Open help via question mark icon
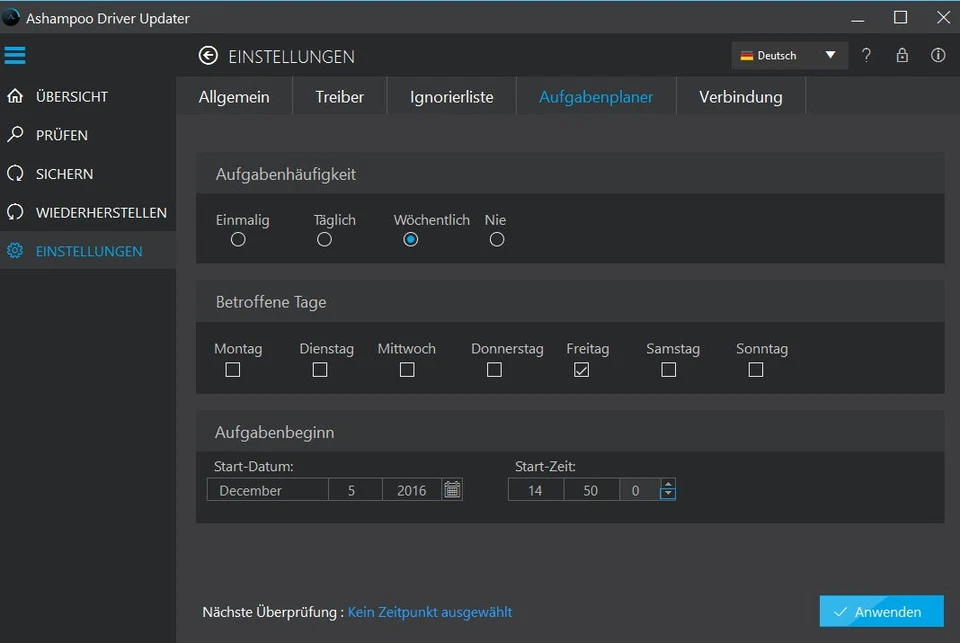The image size is (960, 643). tap(867, 56)
